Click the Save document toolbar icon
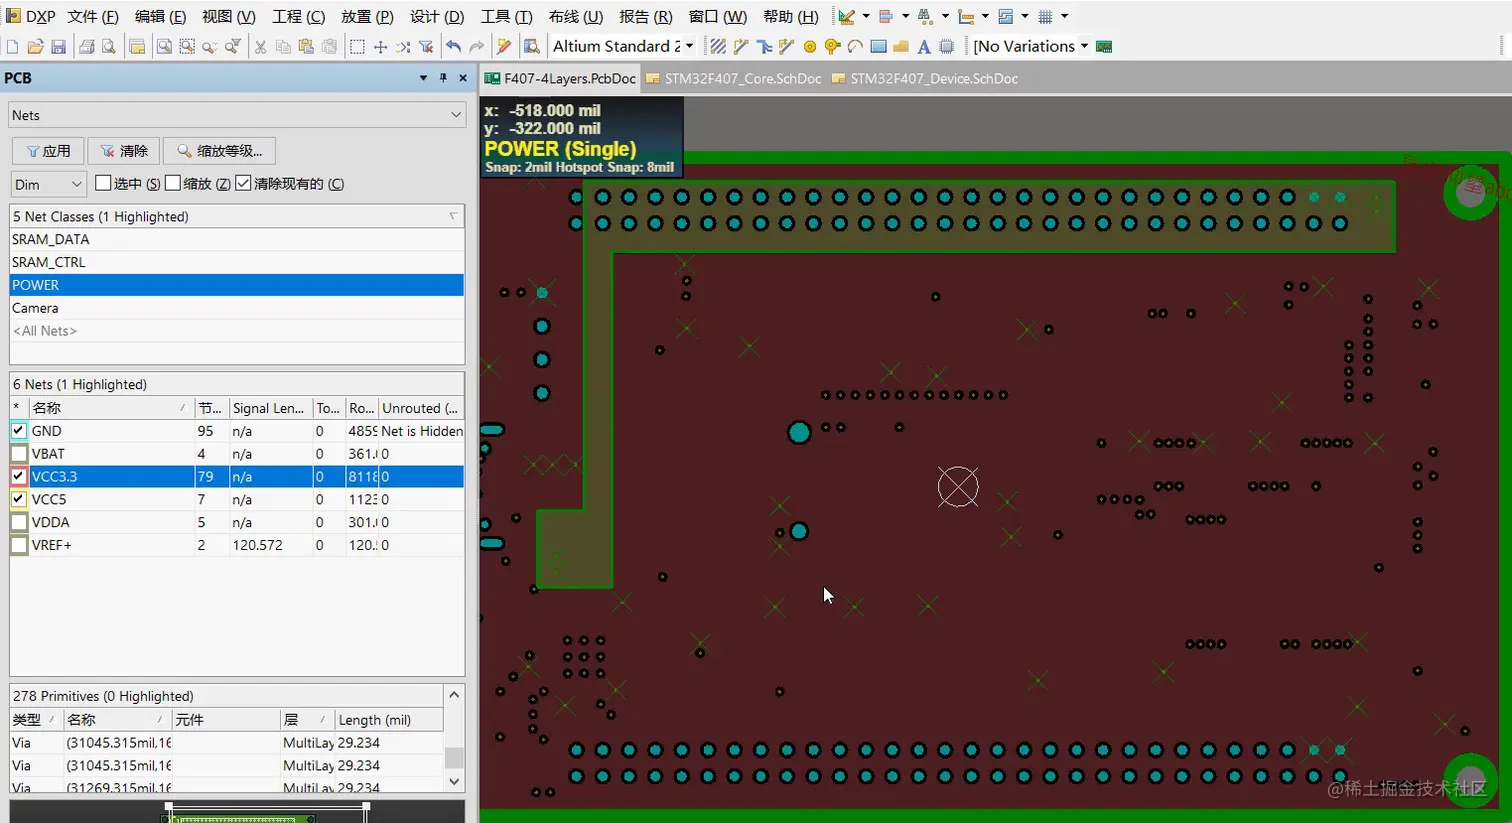 click(x=58, y=47)
